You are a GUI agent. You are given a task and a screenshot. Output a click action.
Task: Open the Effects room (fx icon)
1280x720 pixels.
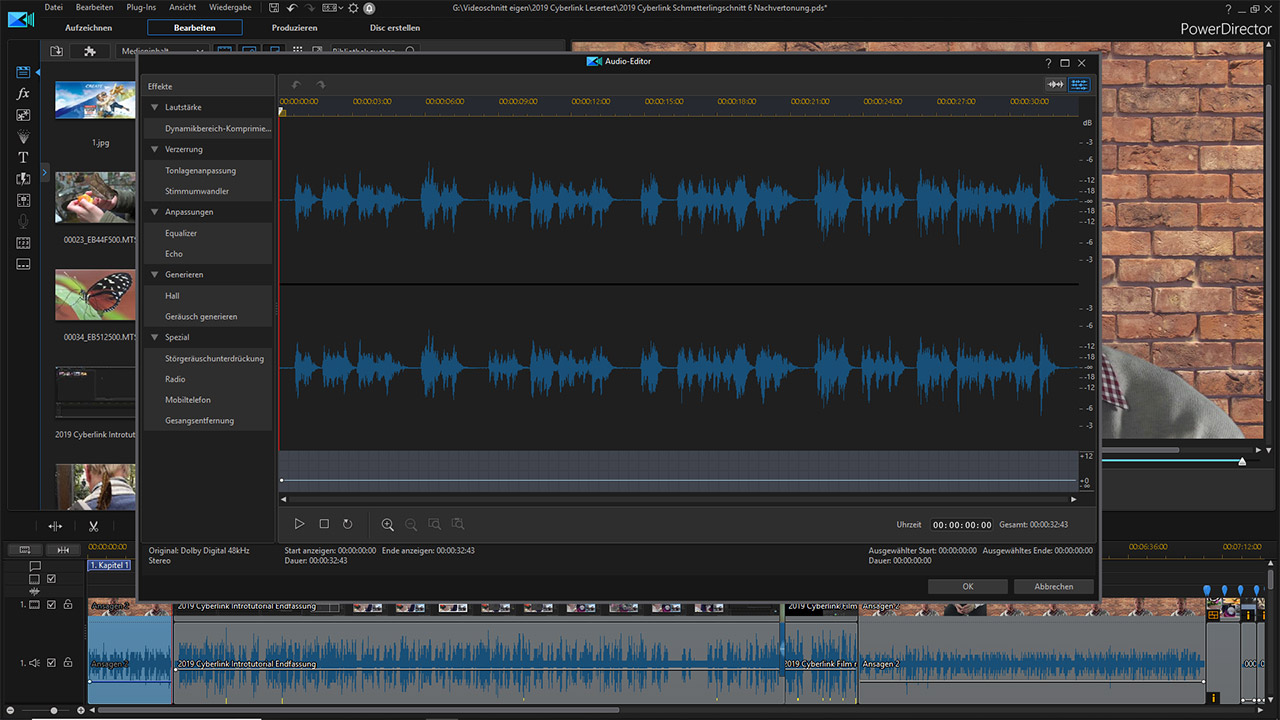23,94
